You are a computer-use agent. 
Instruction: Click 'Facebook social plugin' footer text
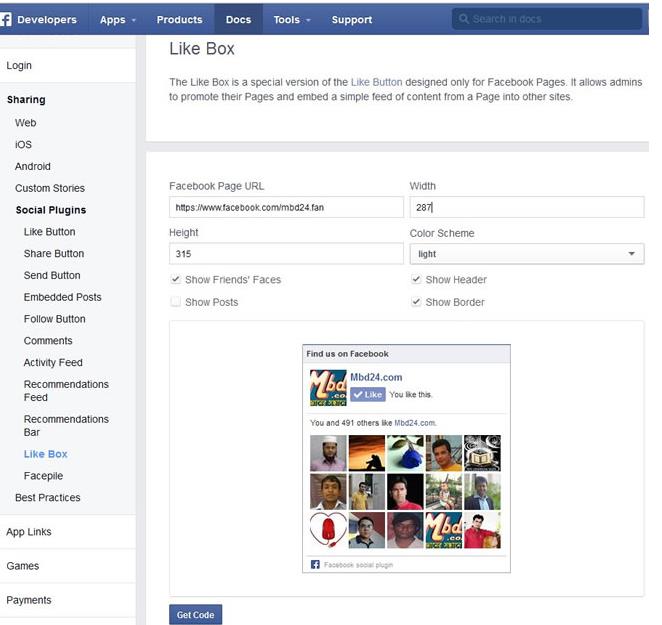(358, 565)
